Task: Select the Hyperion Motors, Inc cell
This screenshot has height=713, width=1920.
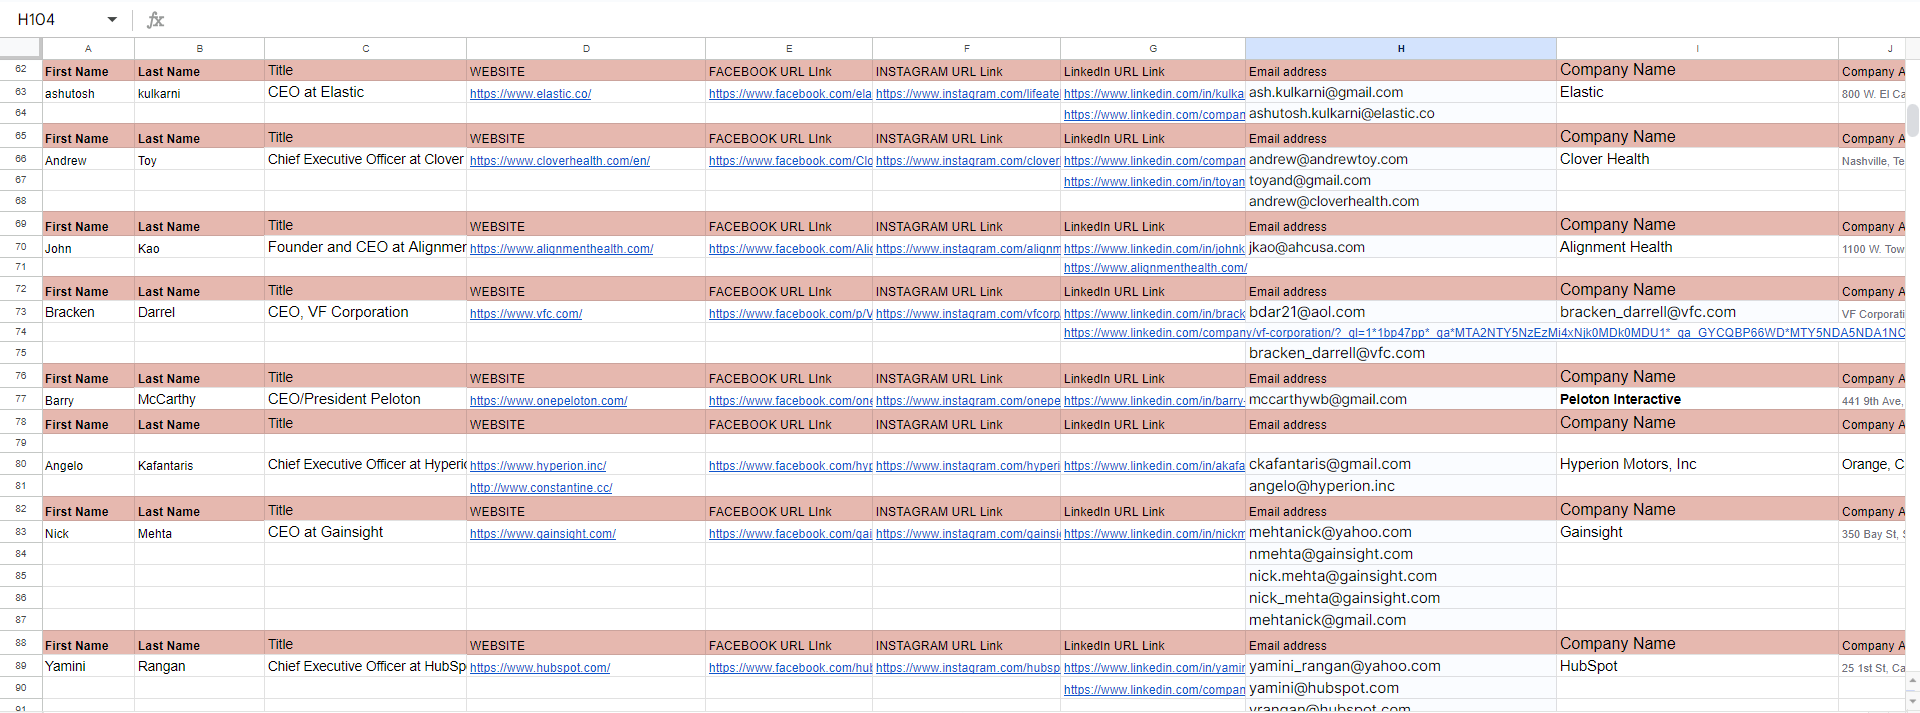Action: point(1697,464)
